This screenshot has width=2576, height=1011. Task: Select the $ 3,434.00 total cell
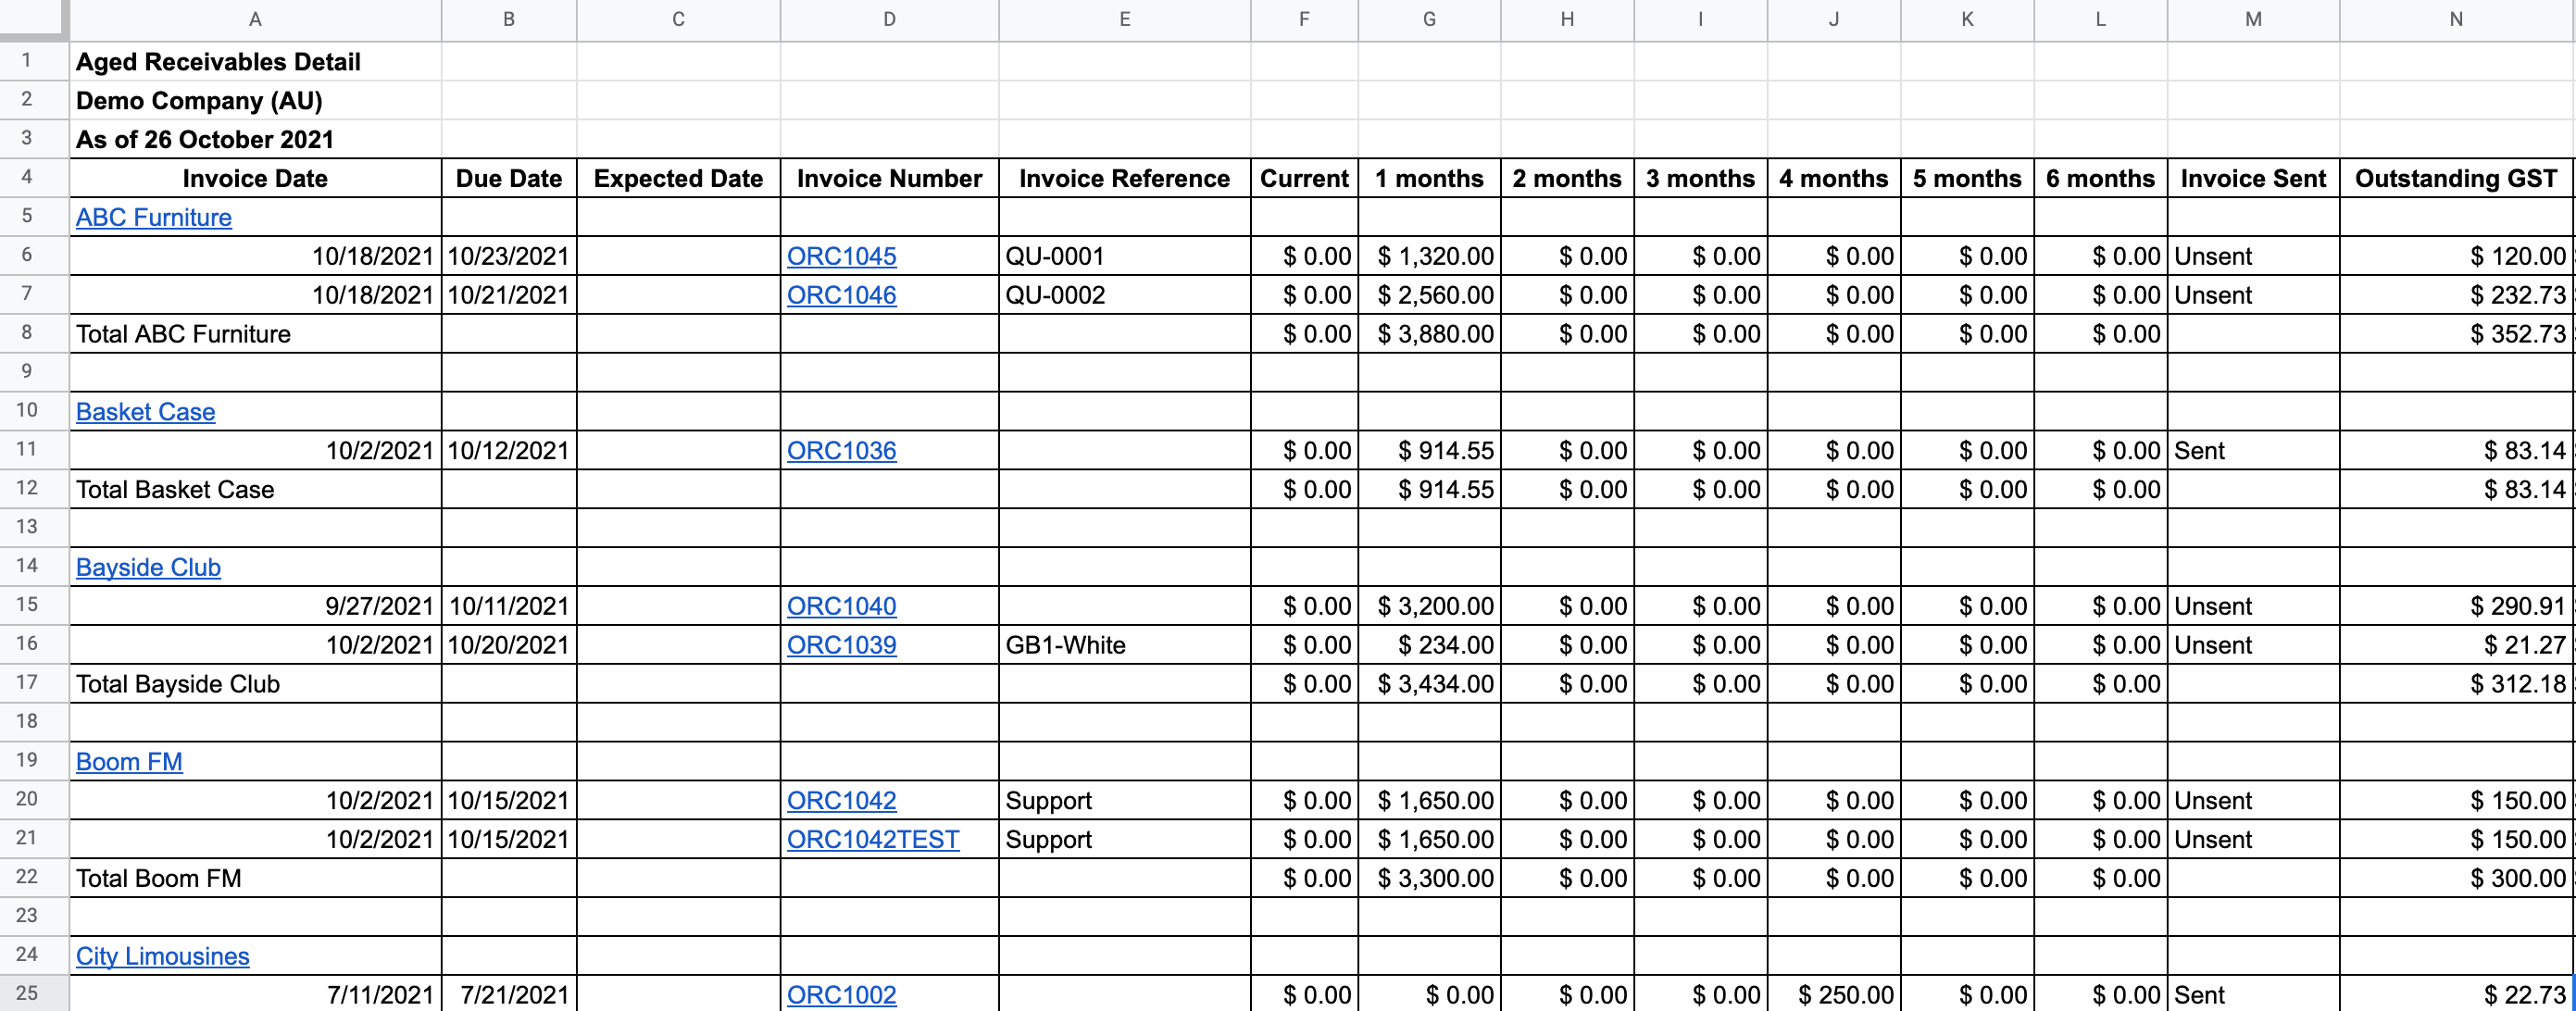1429,684
